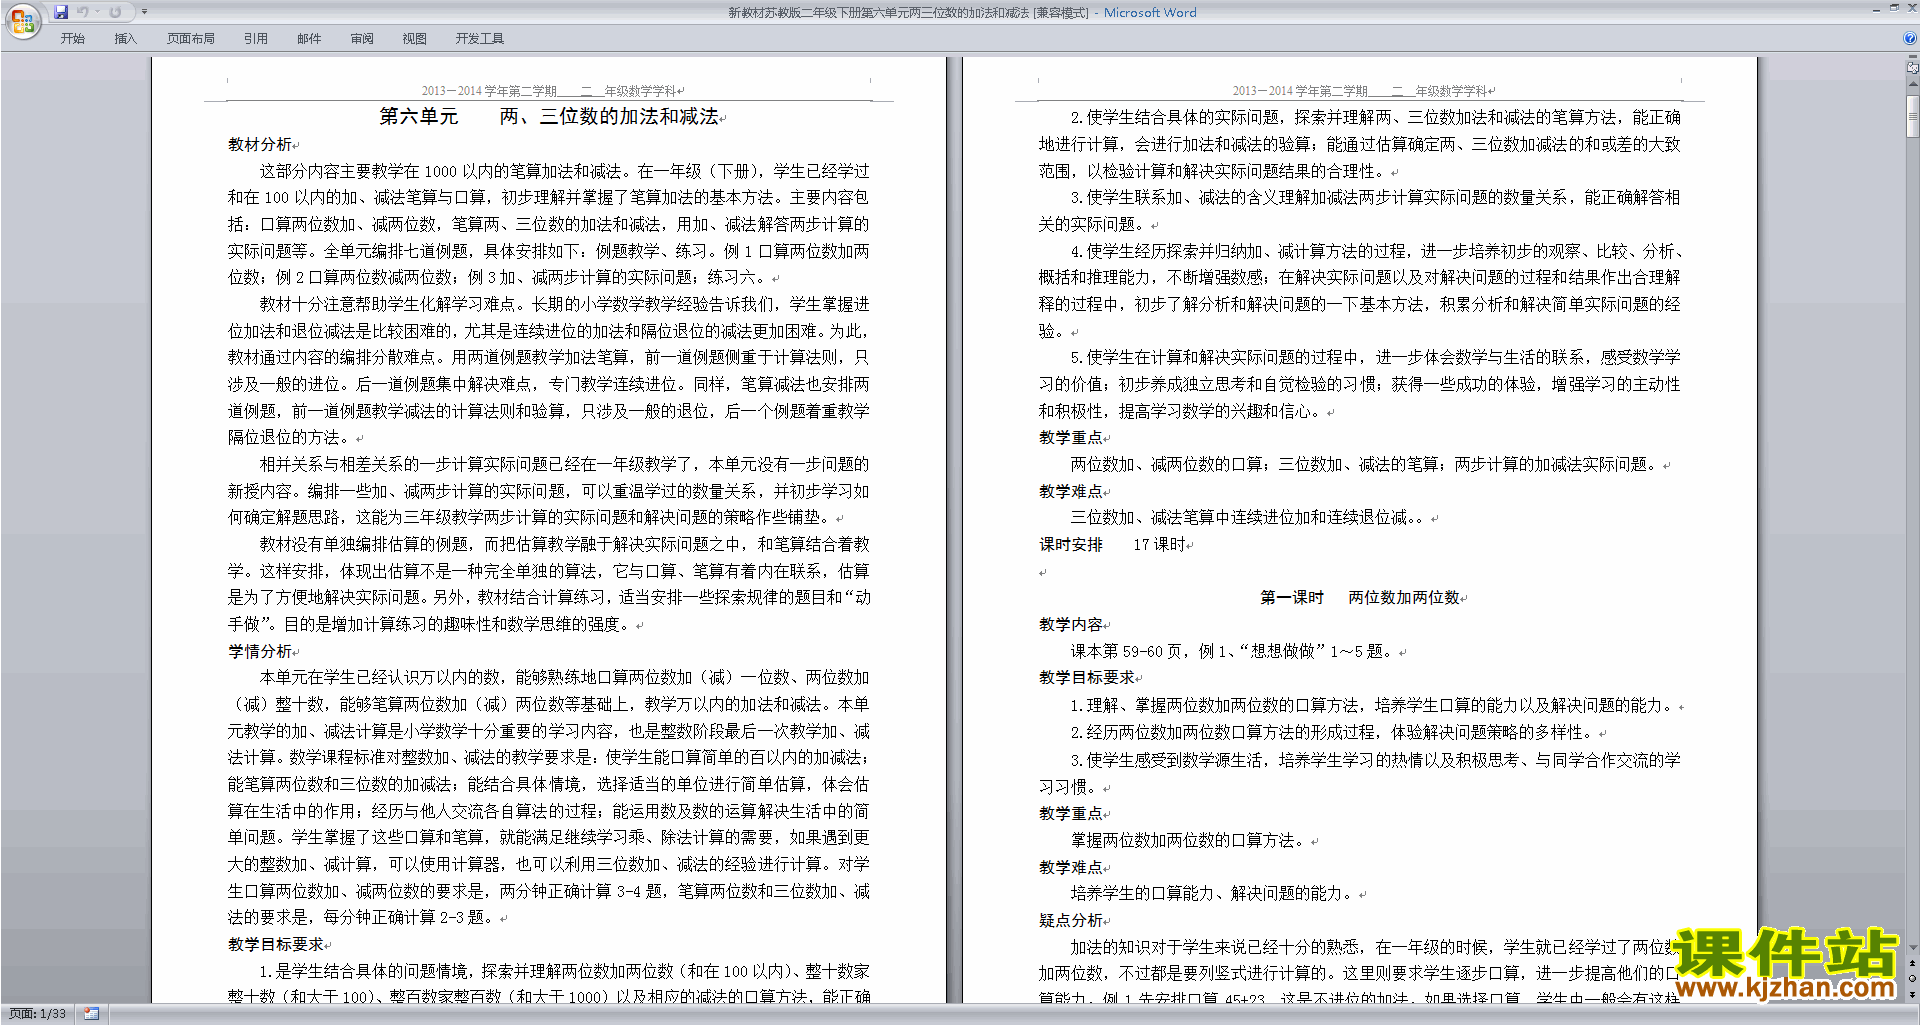Image resolution: width=1920 pixels, height=1025 pixels.
Task: Toggle the ruler icon above the scrollbar
Action: click(1912, 68)
